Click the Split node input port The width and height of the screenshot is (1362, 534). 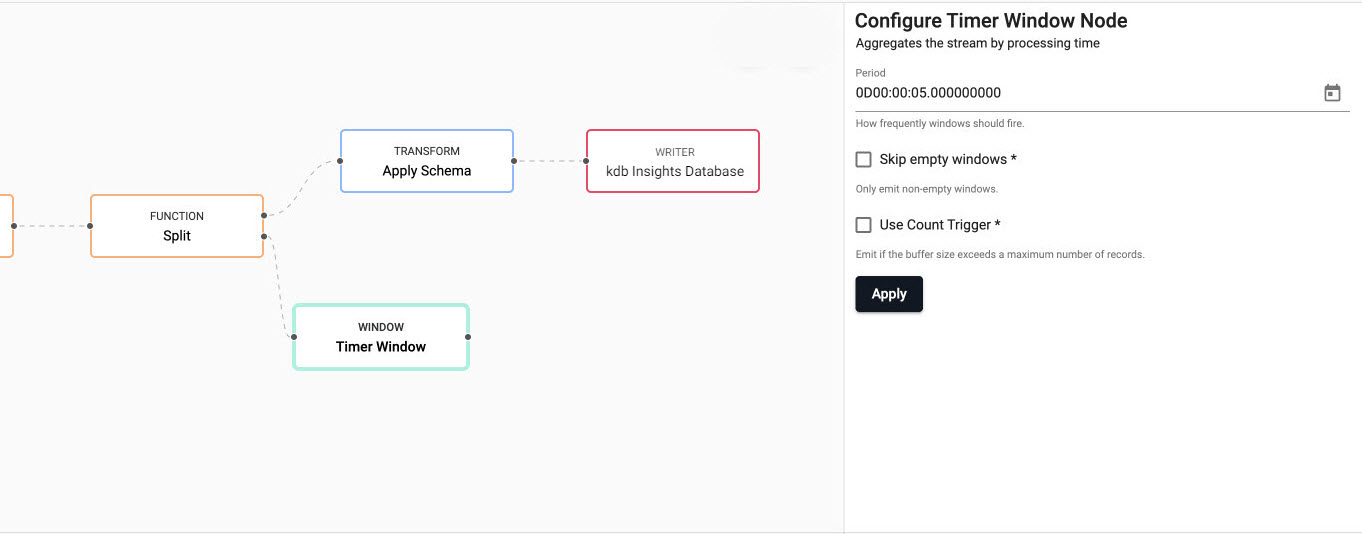point(91,226)
